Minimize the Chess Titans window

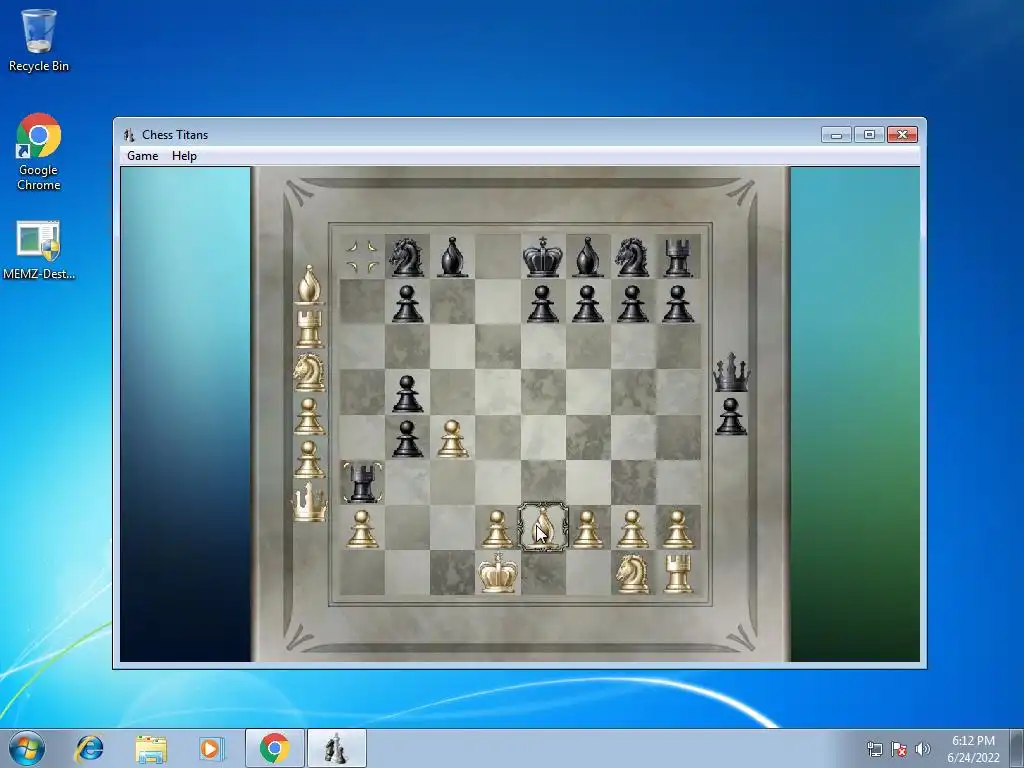tap(837, 135)
